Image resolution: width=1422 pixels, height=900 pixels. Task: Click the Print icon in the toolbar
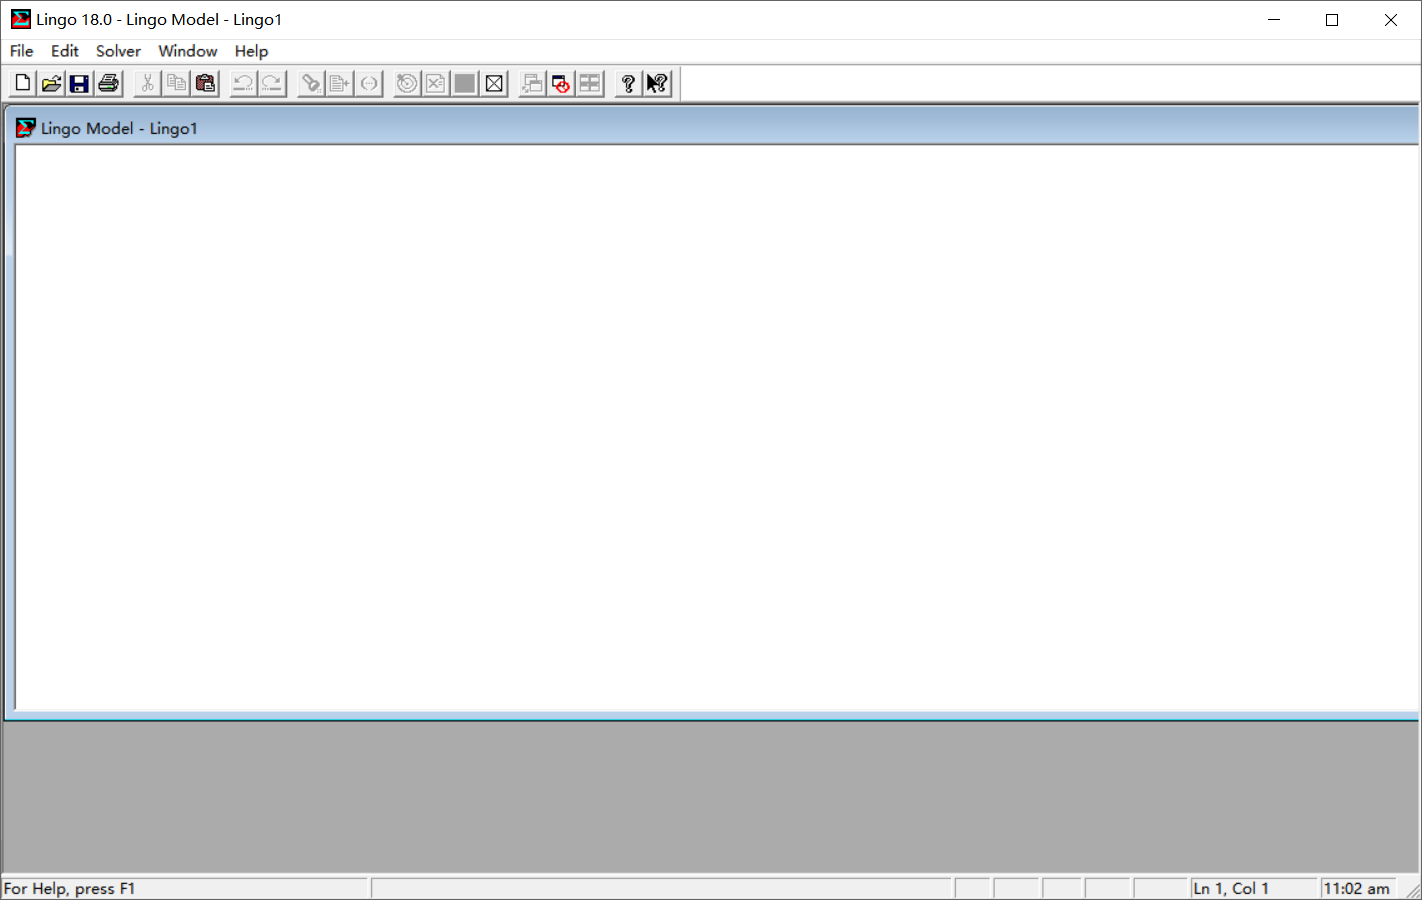(x=108, y=84)
